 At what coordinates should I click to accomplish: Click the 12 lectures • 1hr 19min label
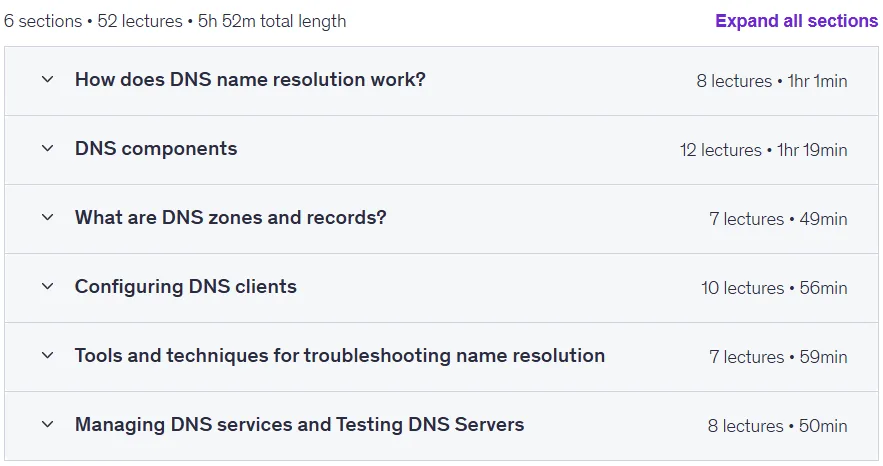coord(763,150)
